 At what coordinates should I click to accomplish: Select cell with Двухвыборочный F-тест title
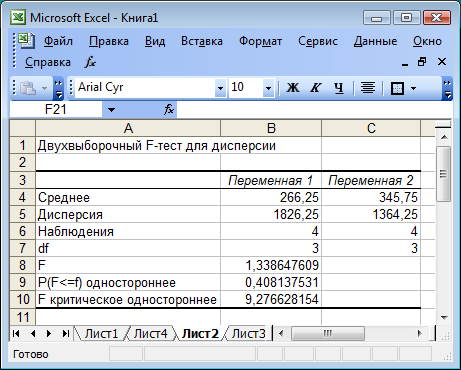[128, 146]
